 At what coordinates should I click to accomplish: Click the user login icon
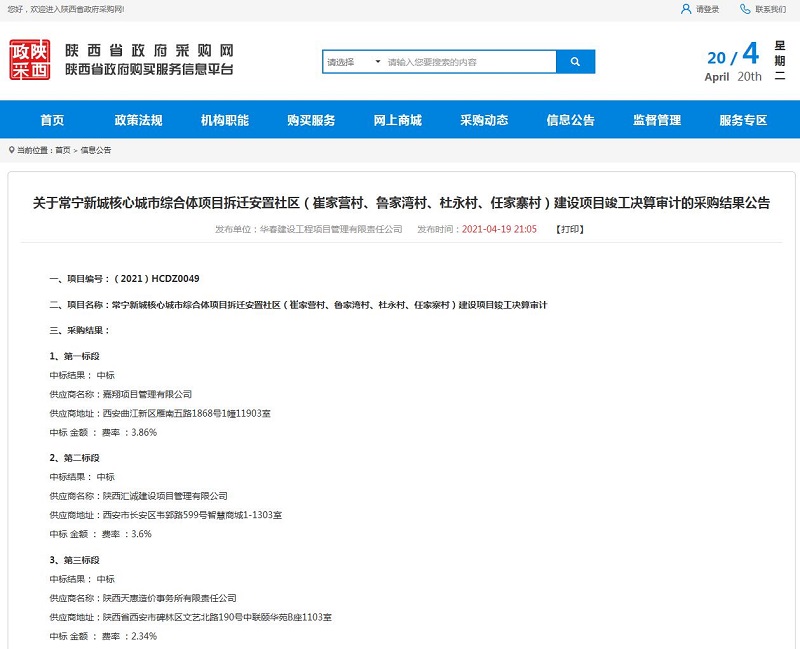[686, 9]
